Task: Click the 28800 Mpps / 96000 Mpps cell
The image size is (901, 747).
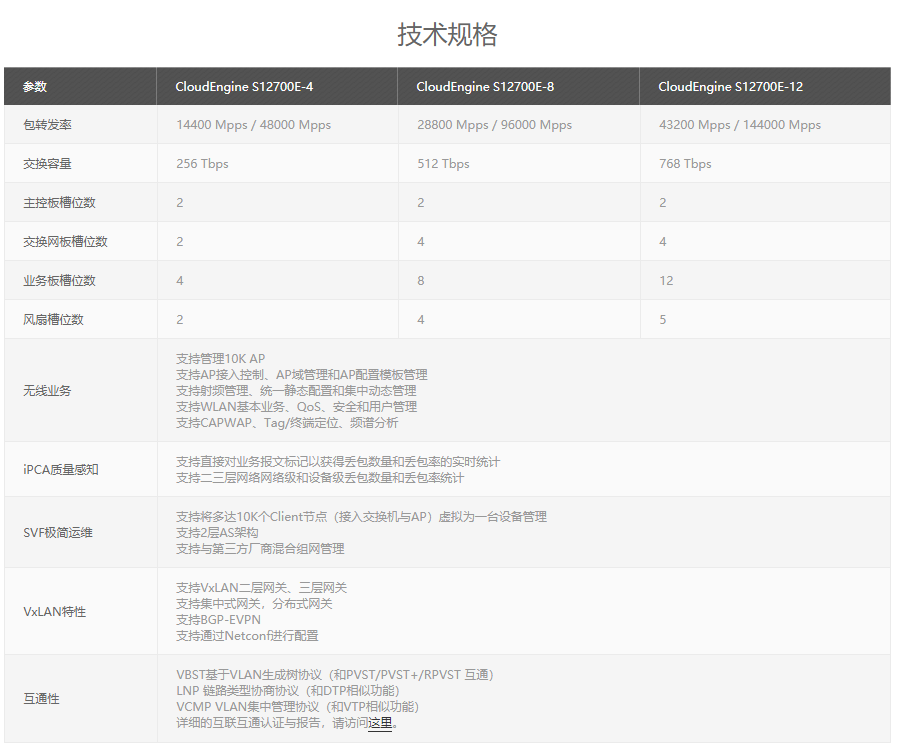Action: [x=494, y=125]
